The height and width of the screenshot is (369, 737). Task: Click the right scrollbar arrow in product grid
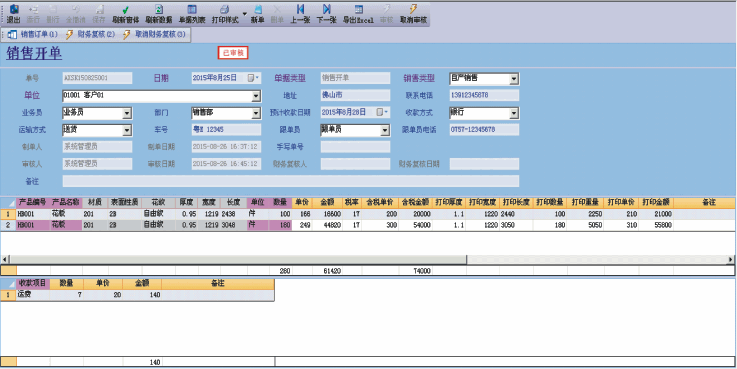(731, 259)
